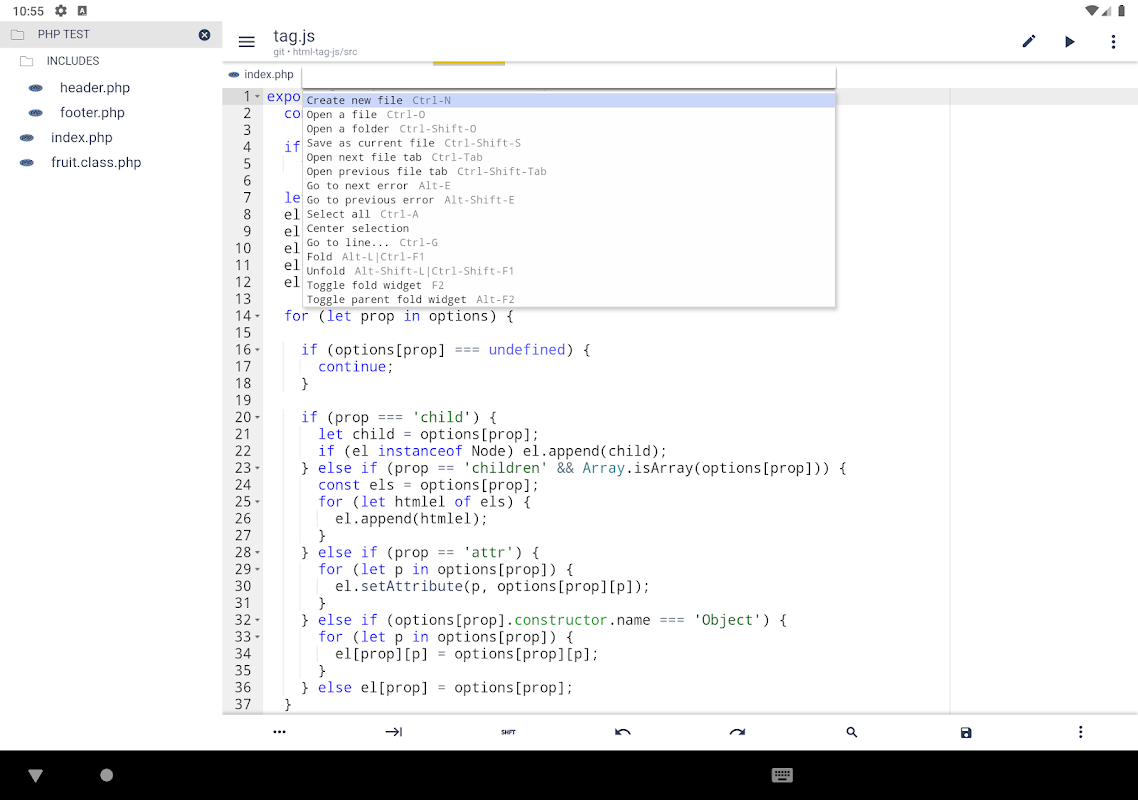
Task: Collapse the fold arrow at line 16
Action: pos(258,350)
